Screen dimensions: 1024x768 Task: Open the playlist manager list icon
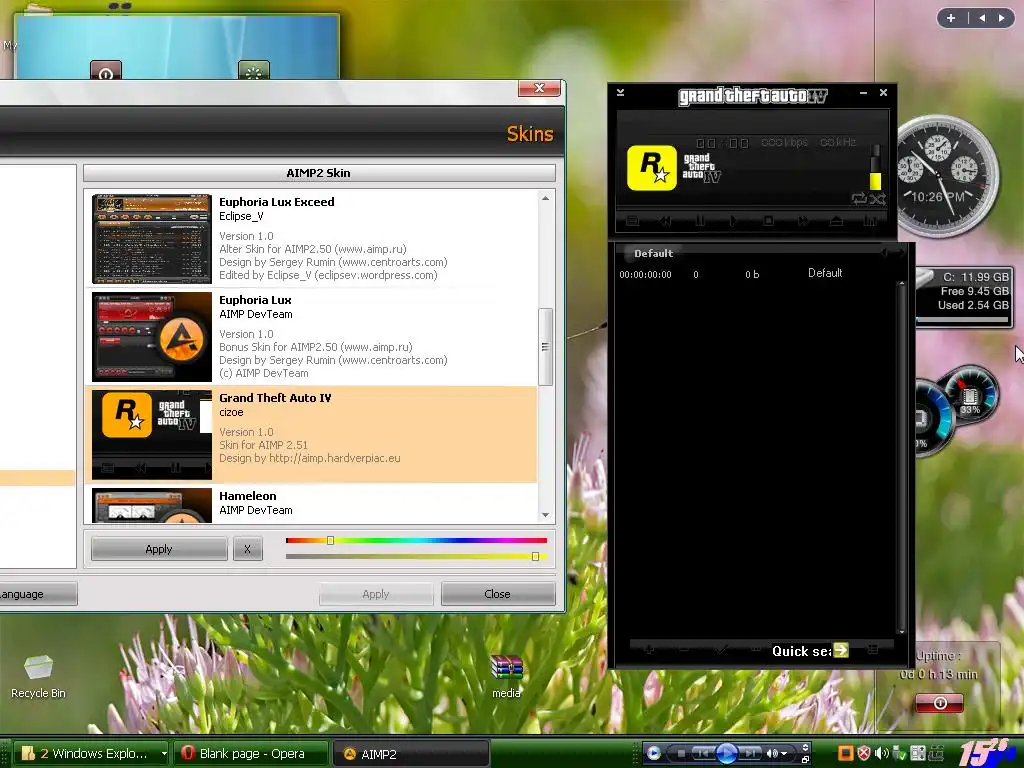pos(872,650)
